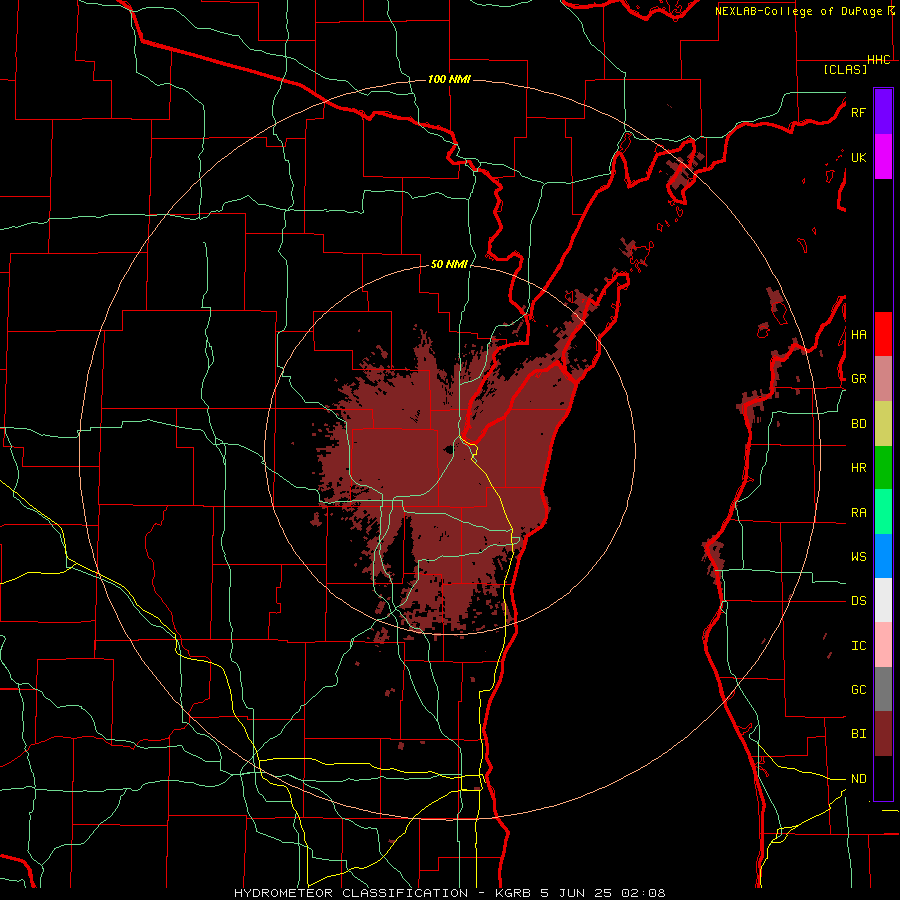900x900 pixels.
Task: Click the GR legend label
Action: click(858, 379)
